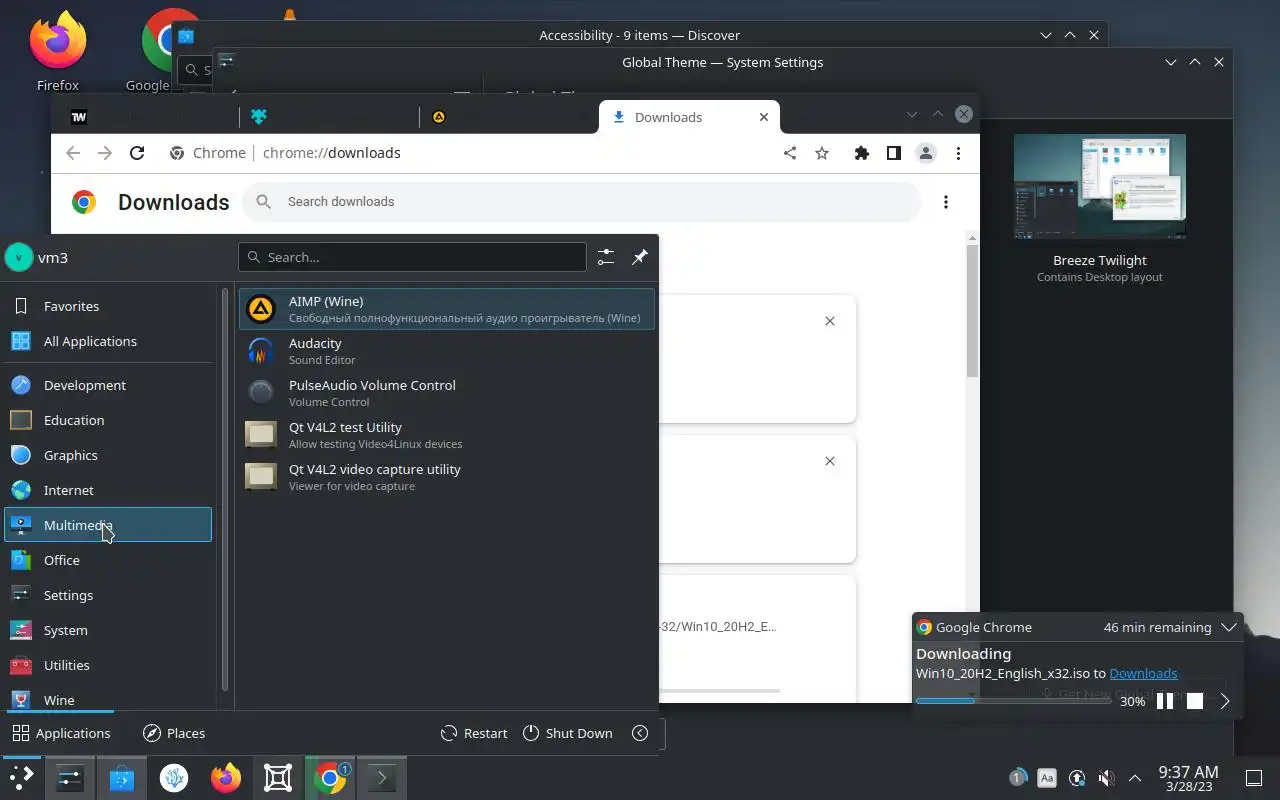Select the Multimedia category
The height and width of the screenshot is (800, 1280).
(x=108, y=525)
